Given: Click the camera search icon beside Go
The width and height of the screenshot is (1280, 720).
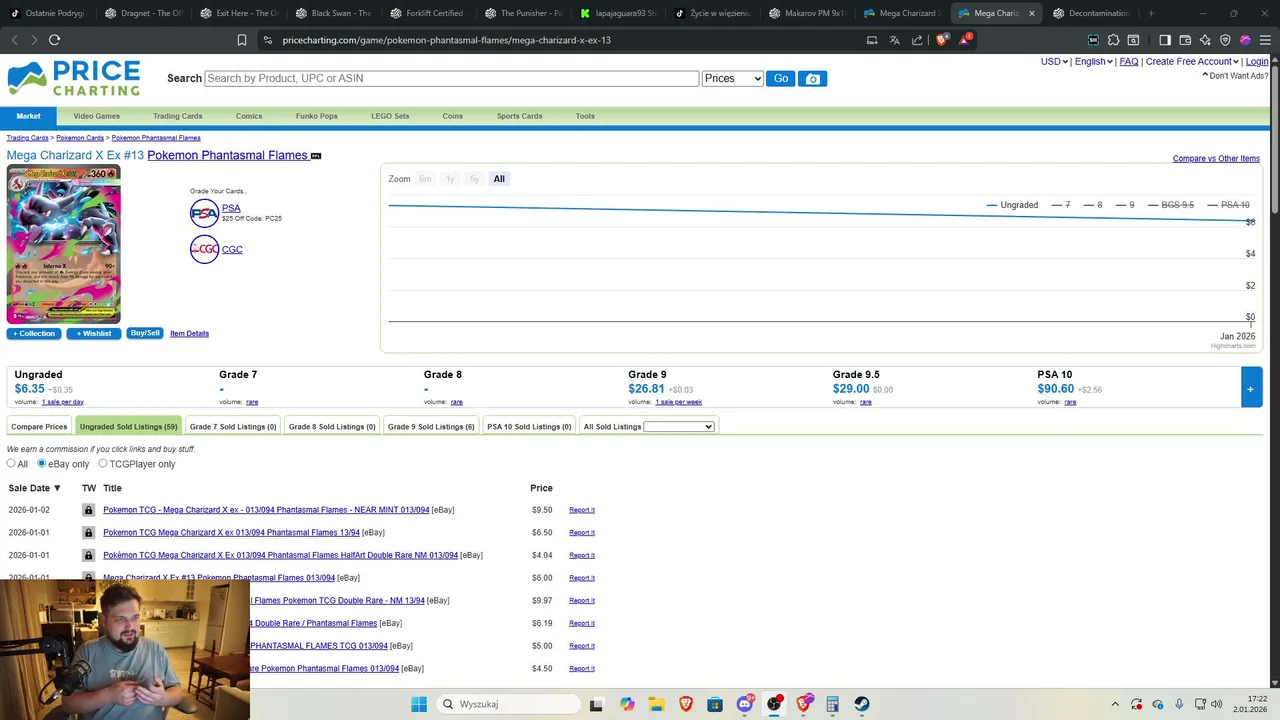Looking at the screenshot, I should point(812,78).
